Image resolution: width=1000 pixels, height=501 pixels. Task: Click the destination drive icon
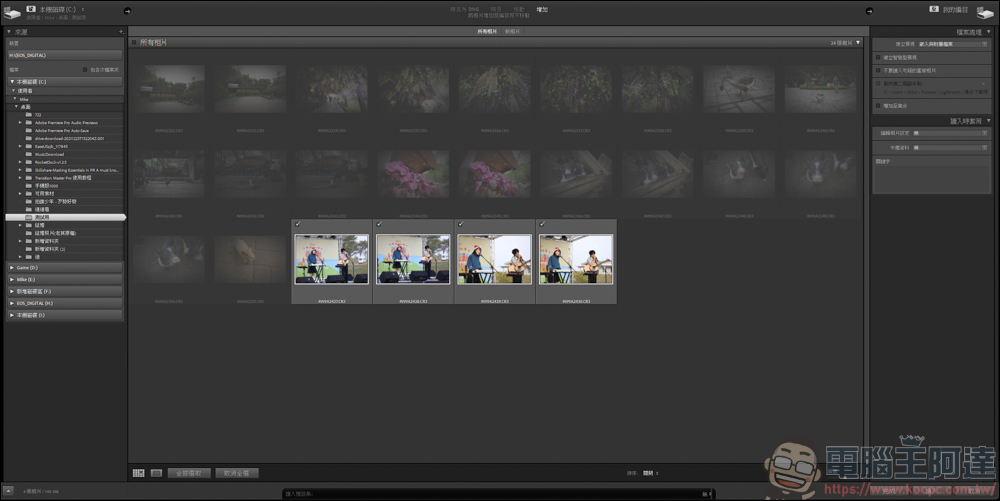click(985, 11)
